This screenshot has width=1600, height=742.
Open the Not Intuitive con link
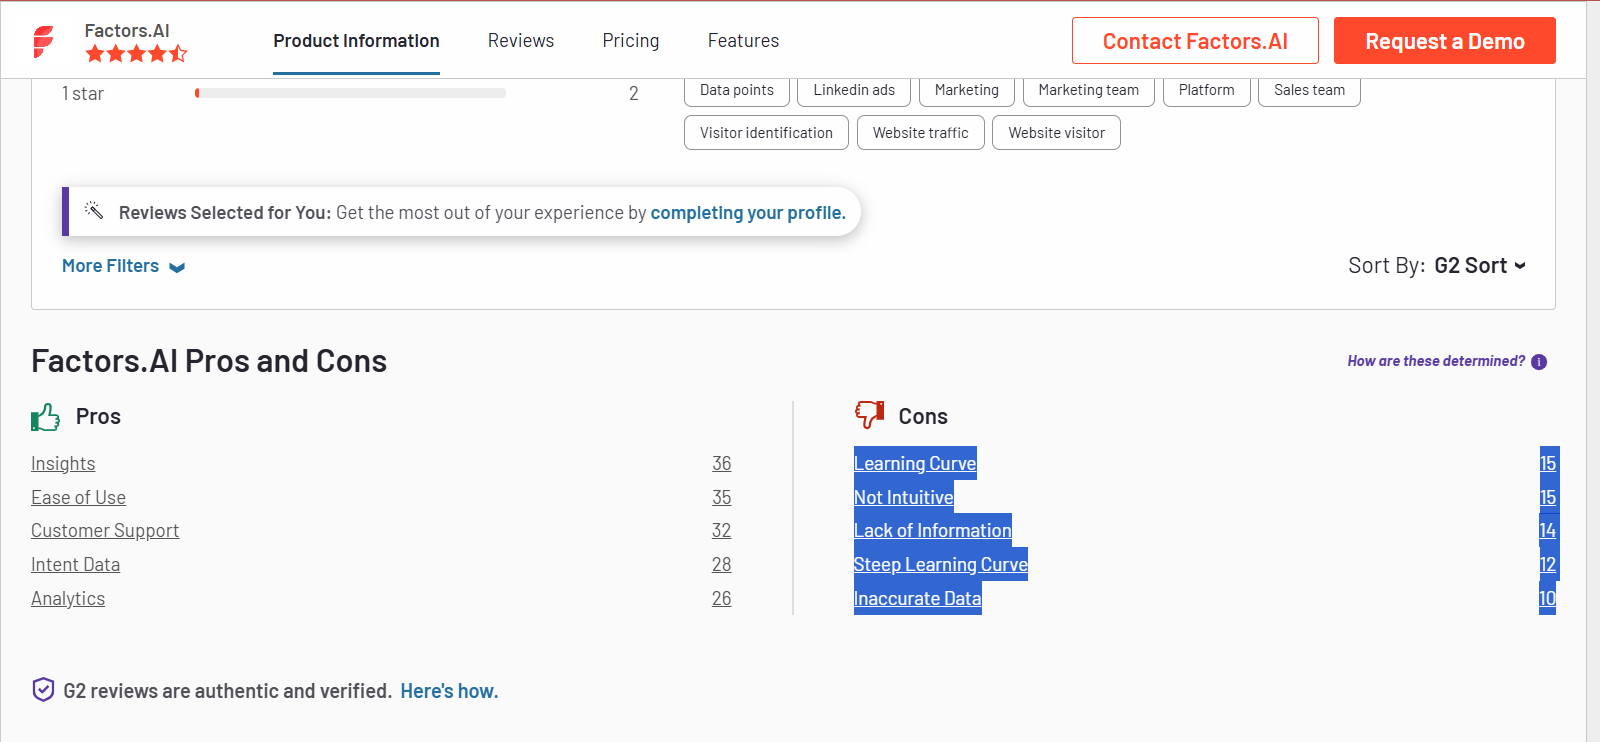coord(904,498)
